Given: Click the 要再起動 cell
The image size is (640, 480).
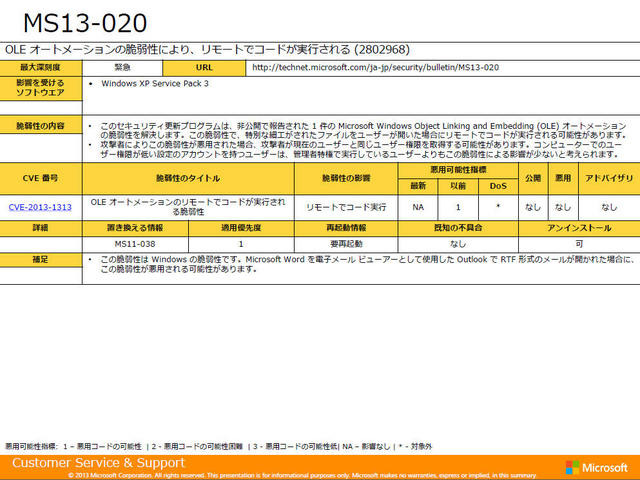Looking at the screenshot, I should [346, 244].
